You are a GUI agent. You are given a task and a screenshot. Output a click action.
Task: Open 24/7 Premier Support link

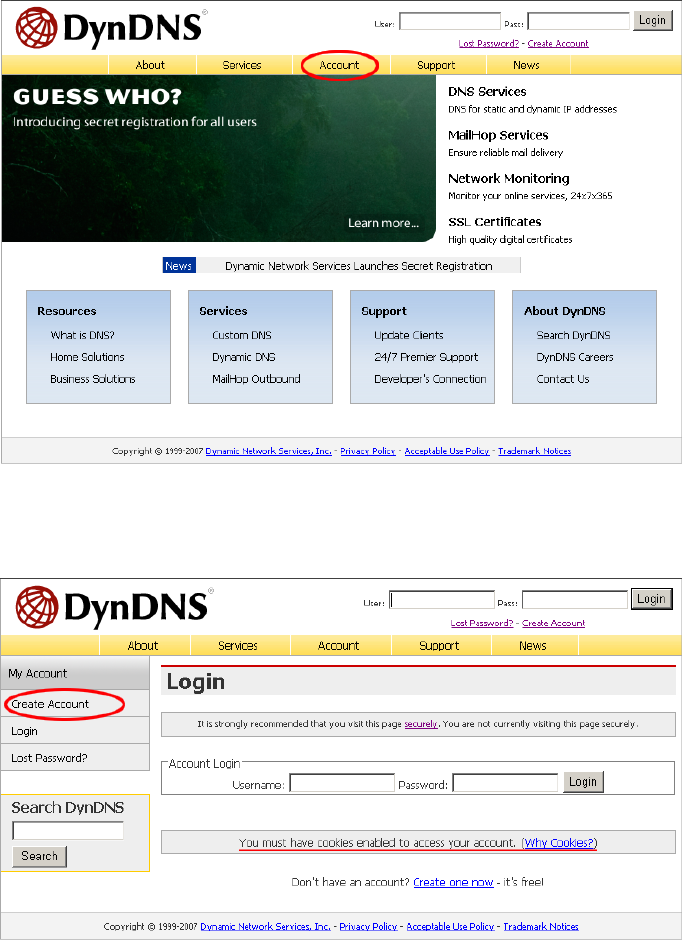coord(426,357)
